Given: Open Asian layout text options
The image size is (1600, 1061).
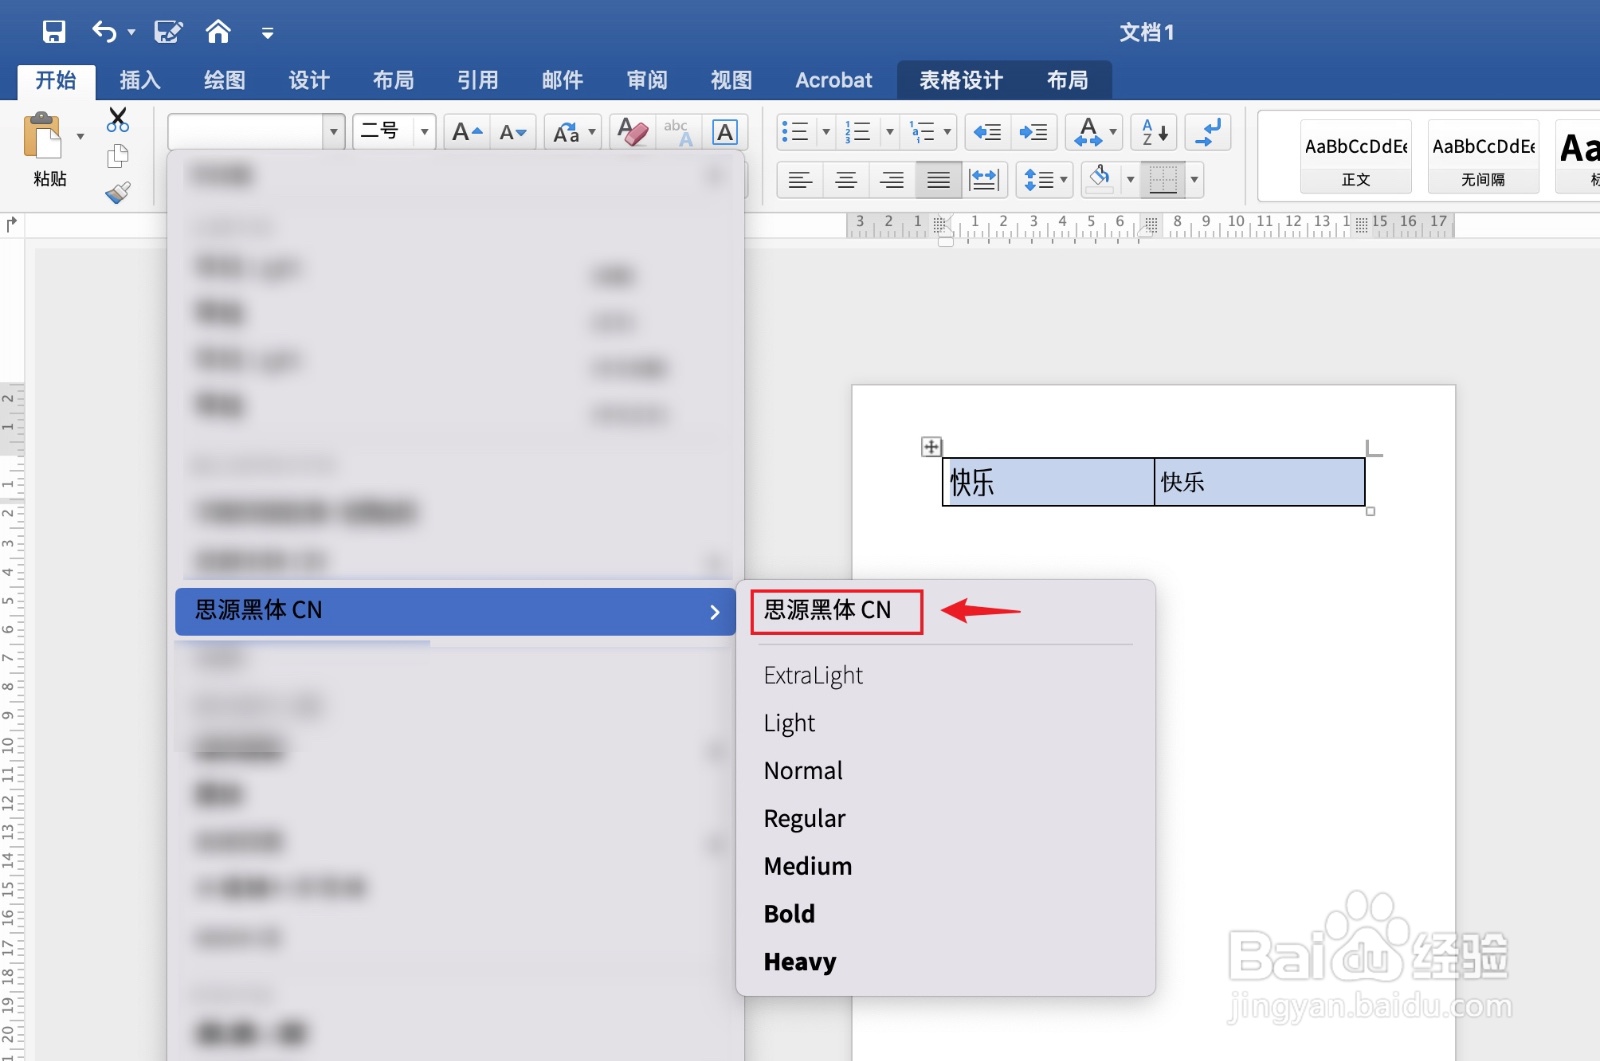Looking at the screenshot, I should click(x=1093, y=131).
